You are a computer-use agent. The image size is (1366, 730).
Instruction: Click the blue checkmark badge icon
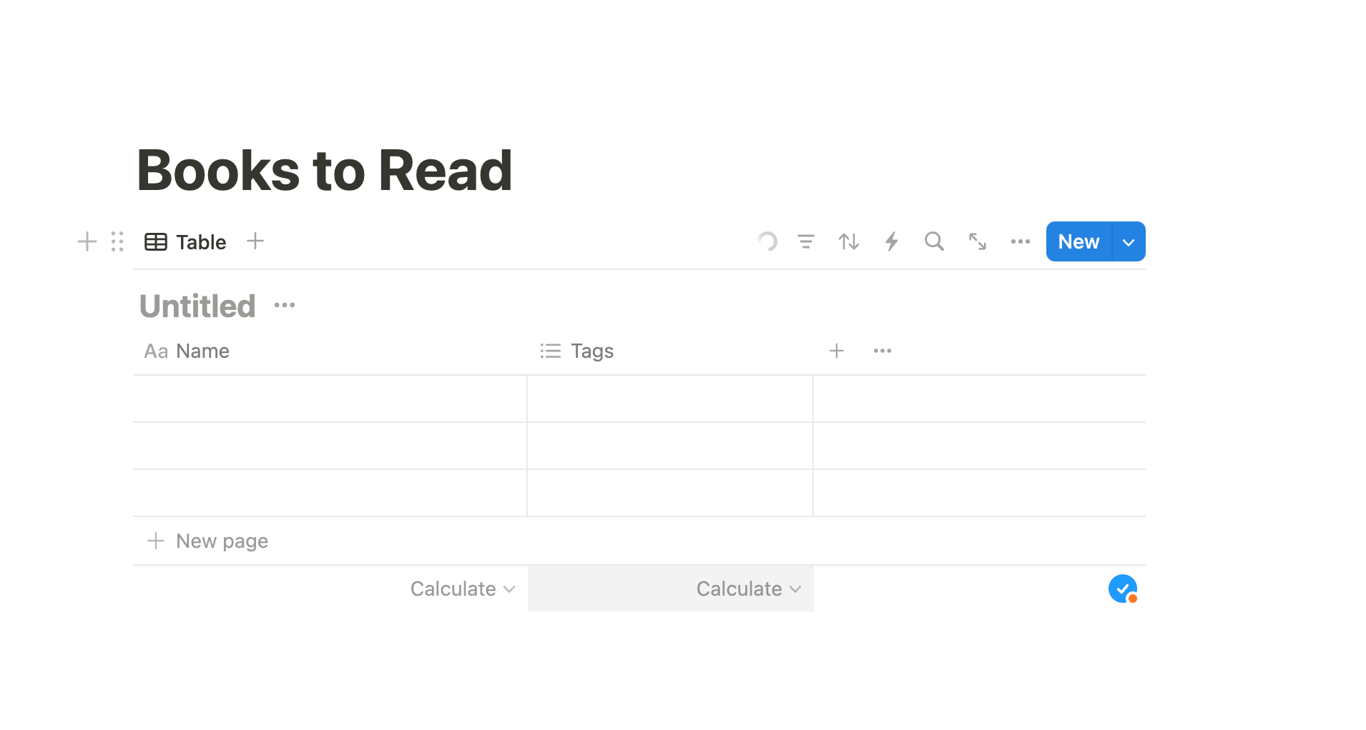[1123, 589]
